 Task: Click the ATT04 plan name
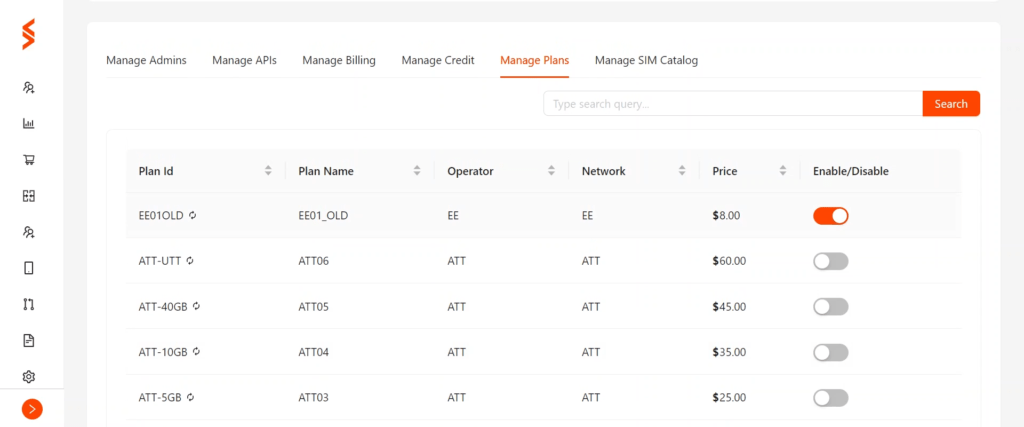[x=313, y=352]
